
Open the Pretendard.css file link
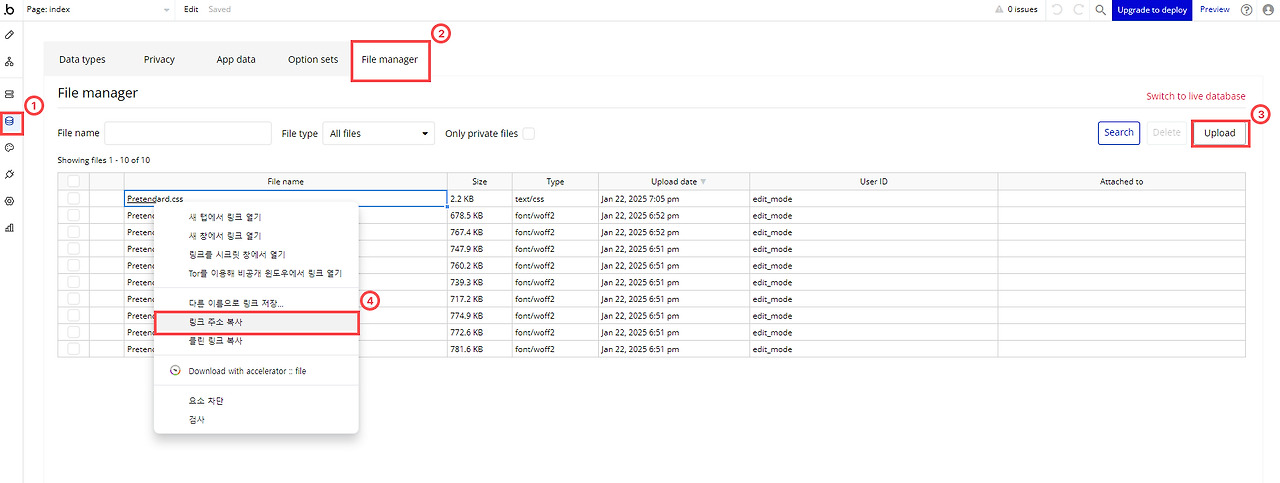coord(155,198)
